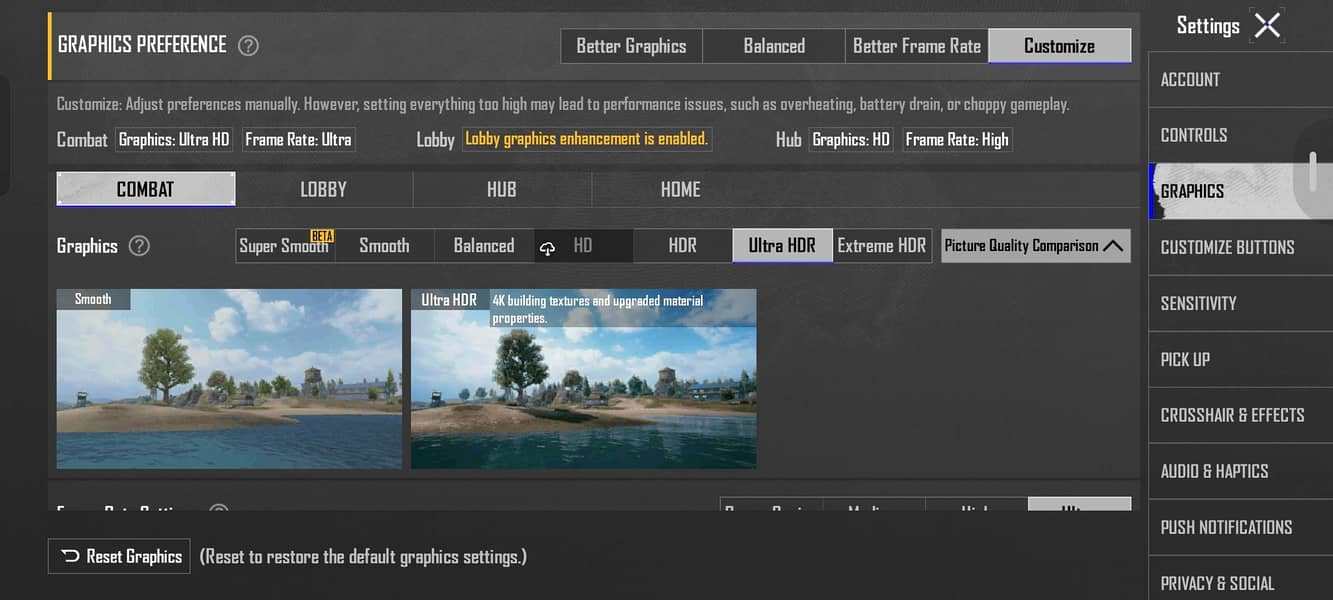Choose the Balanced preference preset
This screenshot has width=1333, height=600.
coord(774,46)
